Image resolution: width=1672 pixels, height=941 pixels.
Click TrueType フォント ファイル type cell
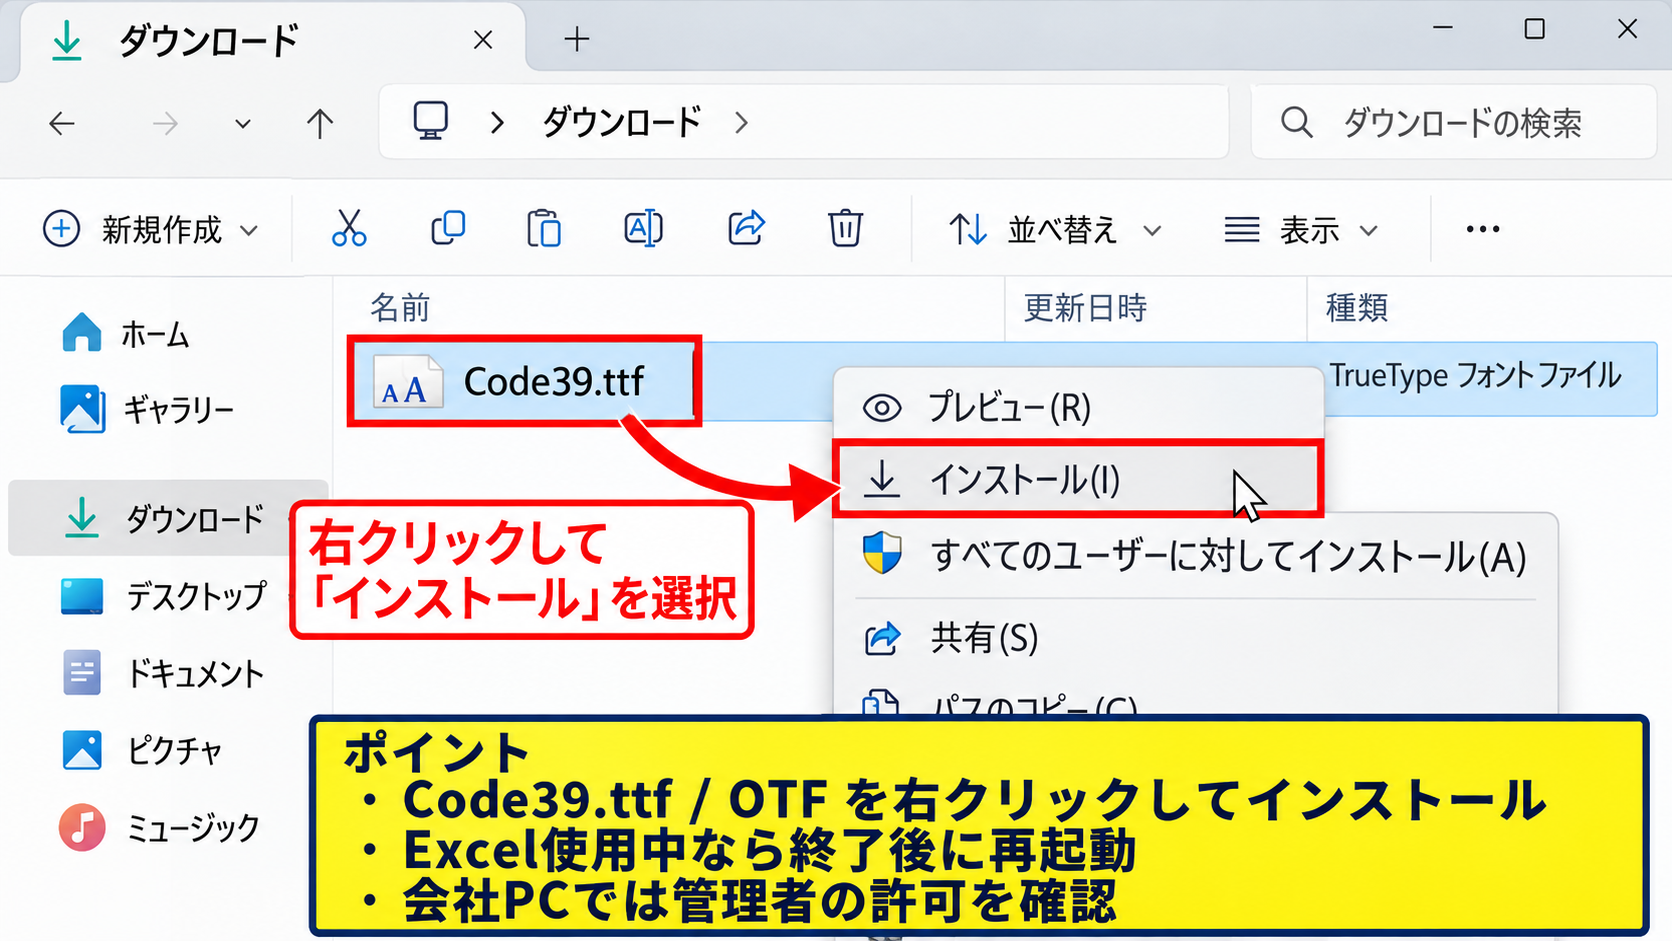(x=1475, y=375)
